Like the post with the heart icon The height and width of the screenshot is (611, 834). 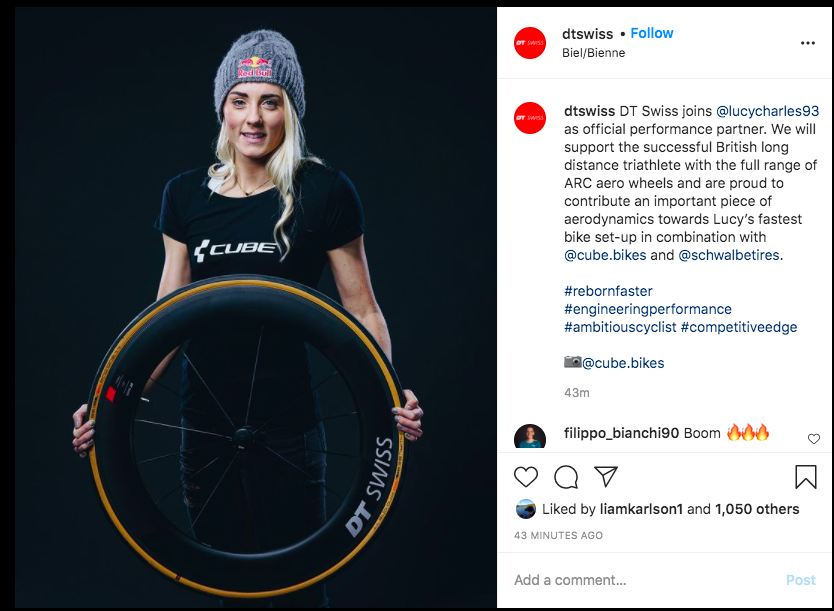(526, 476)
